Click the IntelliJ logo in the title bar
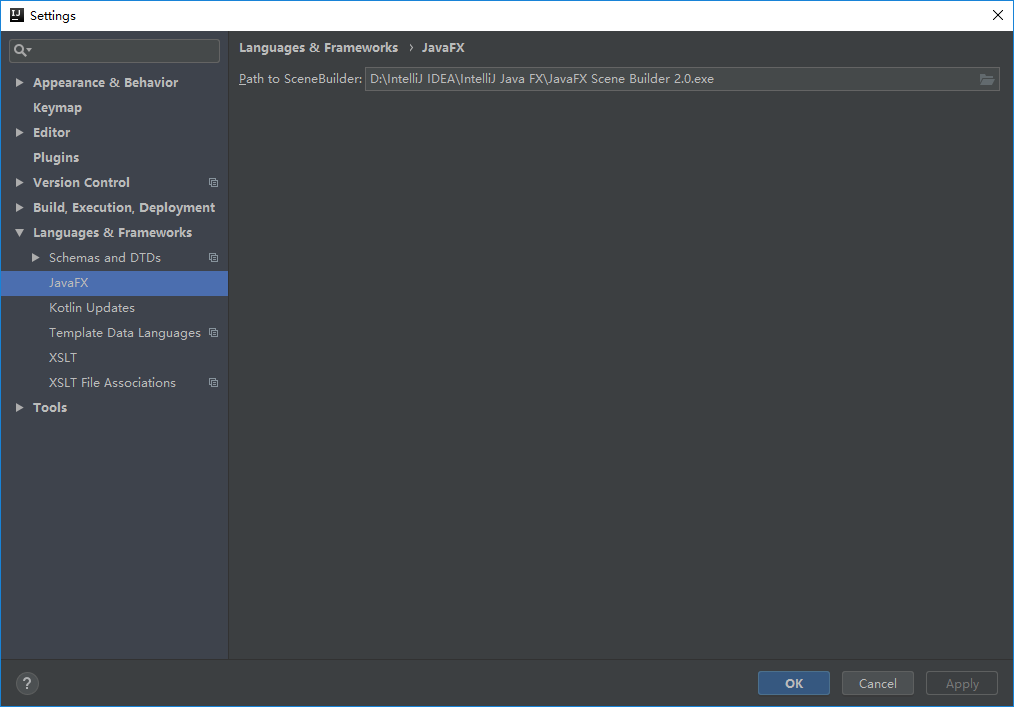The image size is (1014, 707). [x=17, y=15]
